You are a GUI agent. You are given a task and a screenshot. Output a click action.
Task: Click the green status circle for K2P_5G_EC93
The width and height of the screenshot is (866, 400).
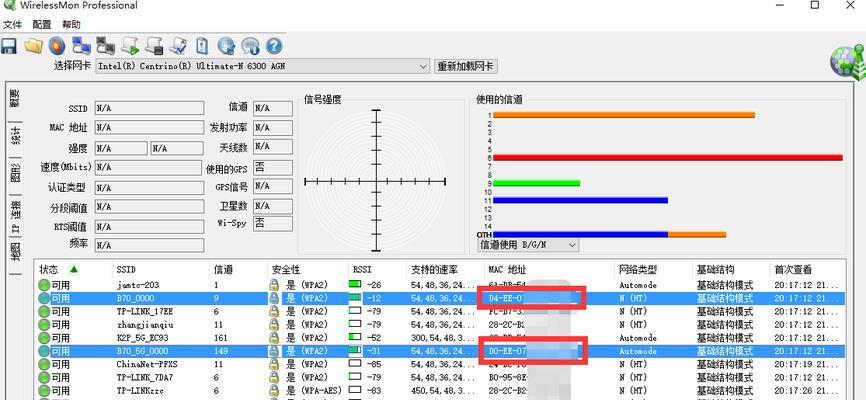coord(44,338)
